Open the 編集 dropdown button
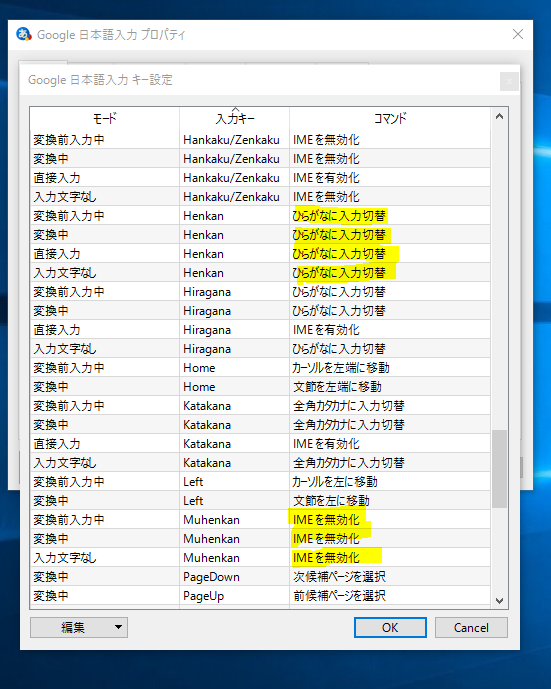This screenshot has width=551, height=689. click(x=79, y=627)
